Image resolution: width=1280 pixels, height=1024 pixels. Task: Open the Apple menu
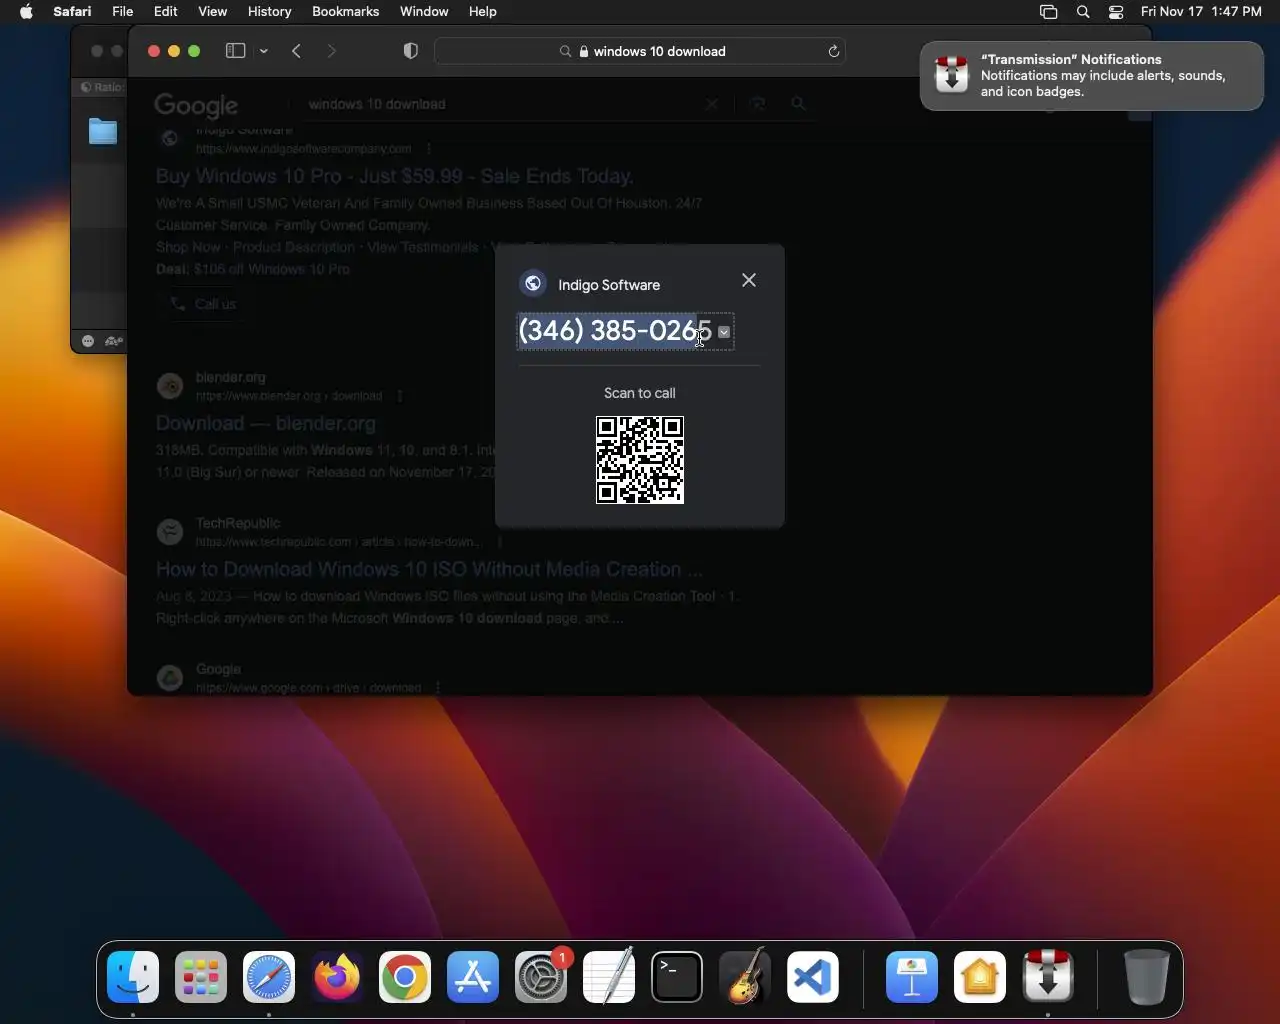[x=26, y=11]
